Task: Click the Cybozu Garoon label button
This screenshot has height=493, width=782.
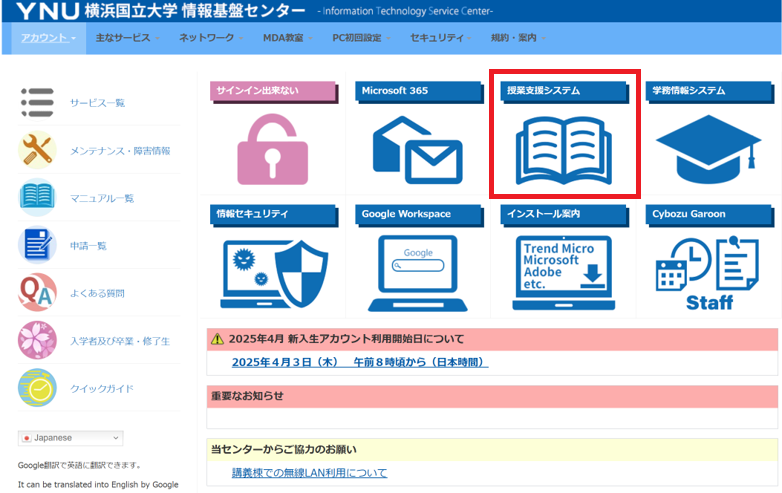Action: pos(709,214)
